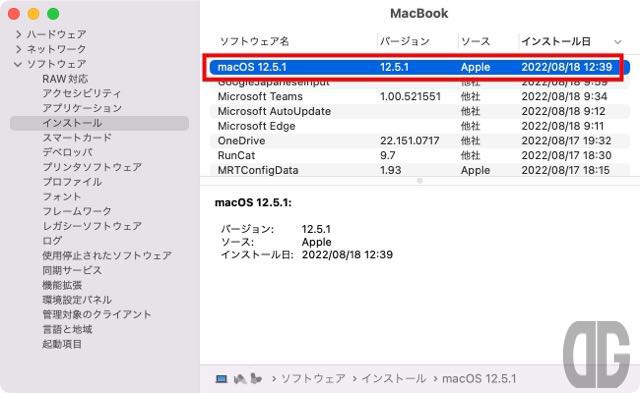The image size is (640, 393).
Task: Select ログ in the sidebar
Action: pos(52,240)
